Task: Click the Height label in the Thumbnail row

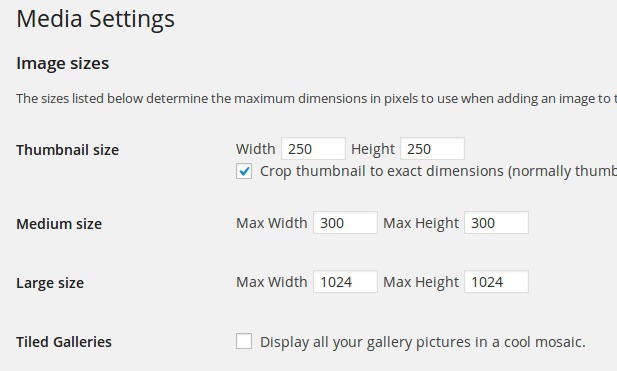Action: click(x=373, y=150)
